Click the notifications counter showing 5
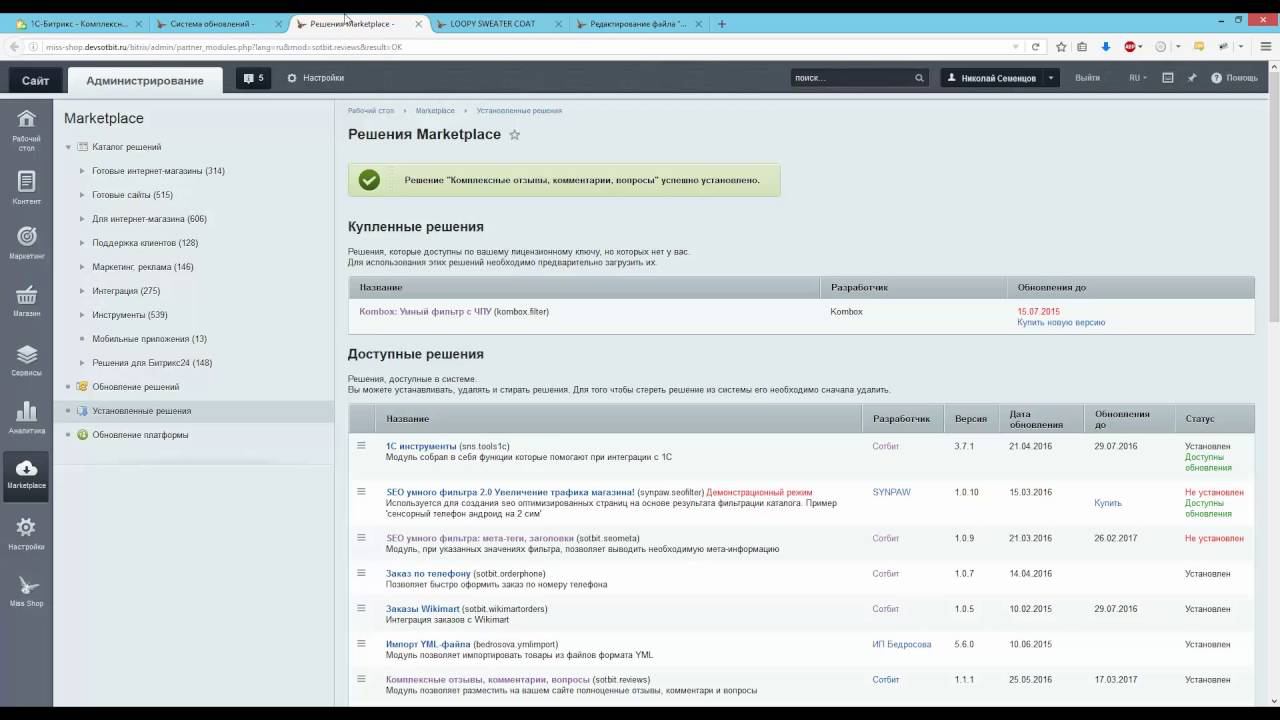This screenshot has width=1280, height=720. 253,78
